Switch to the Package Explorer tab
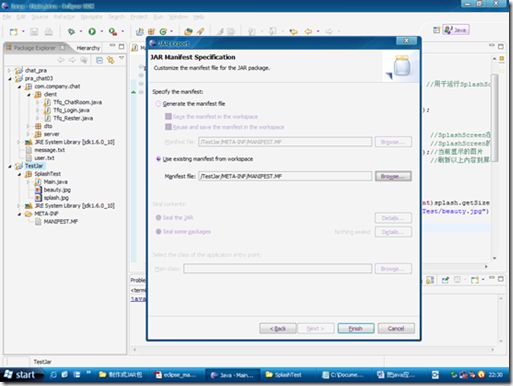Image resolution: width=513 pixels, height=386 pixels. coord(36,48)
